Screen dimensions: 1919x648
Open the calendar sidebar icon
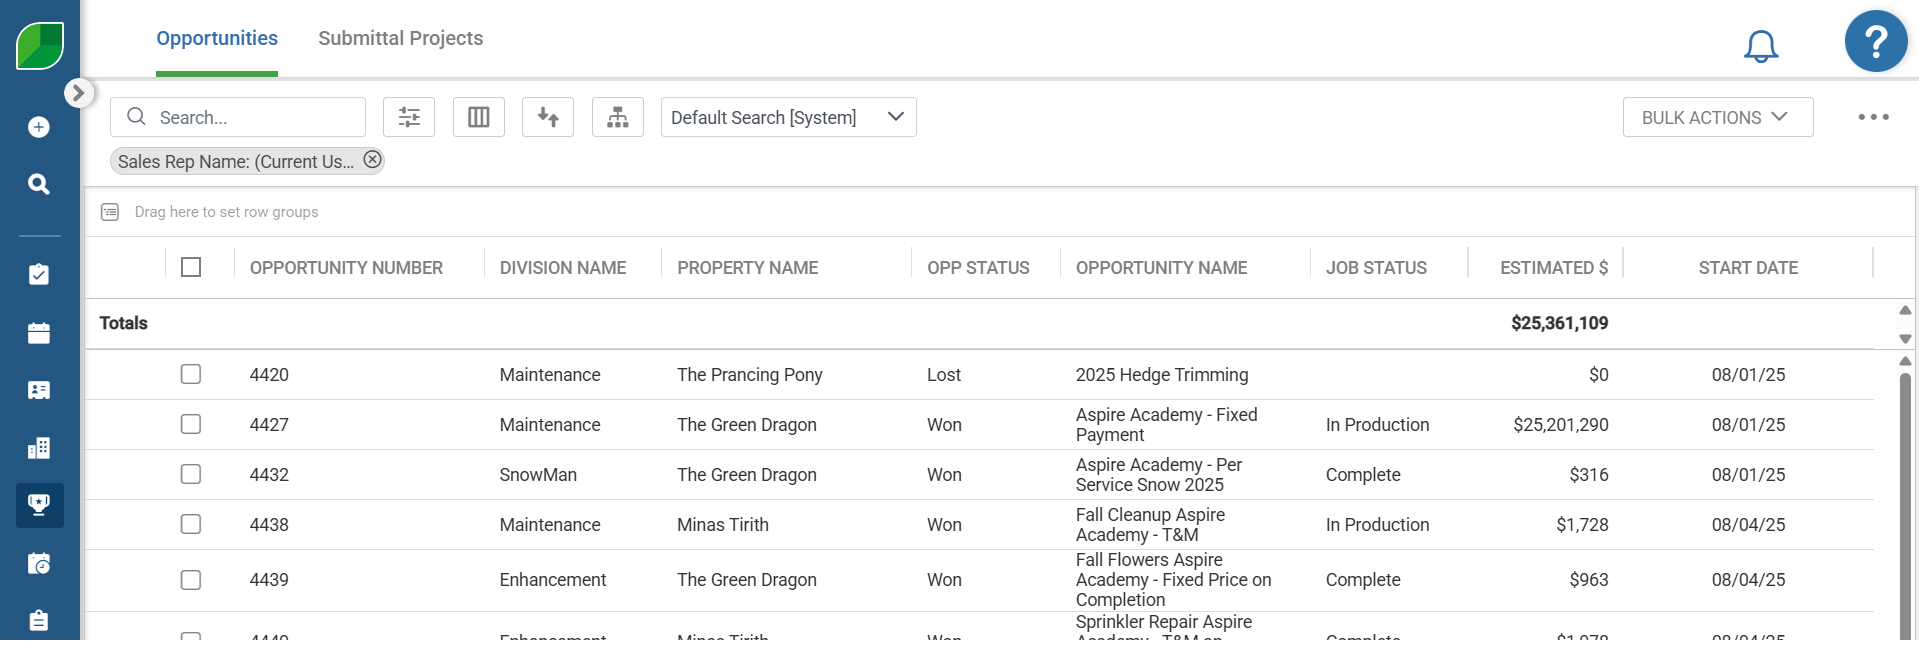[x=39, y=333]
